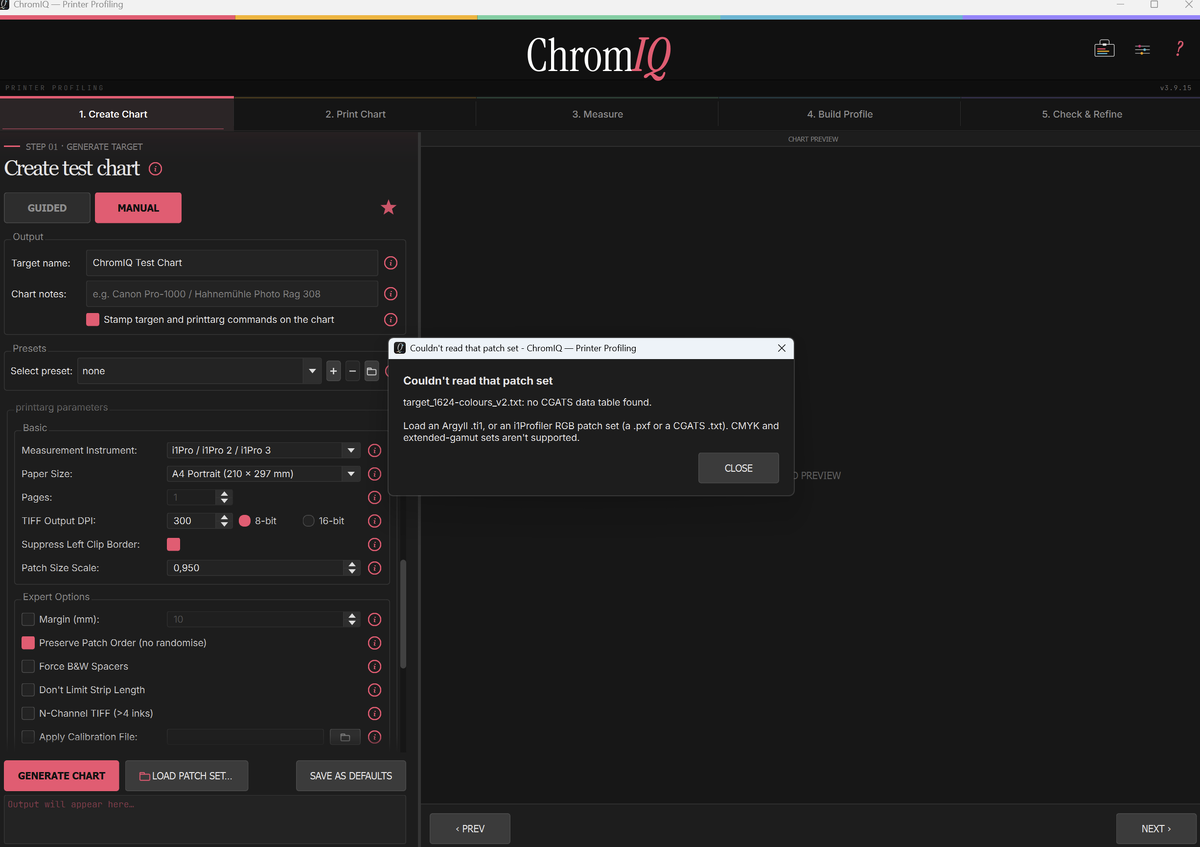The height and width of the screenshot is (847, 1200).
Task: Show info icon for Pages
Action: click(x=375, y=498)
